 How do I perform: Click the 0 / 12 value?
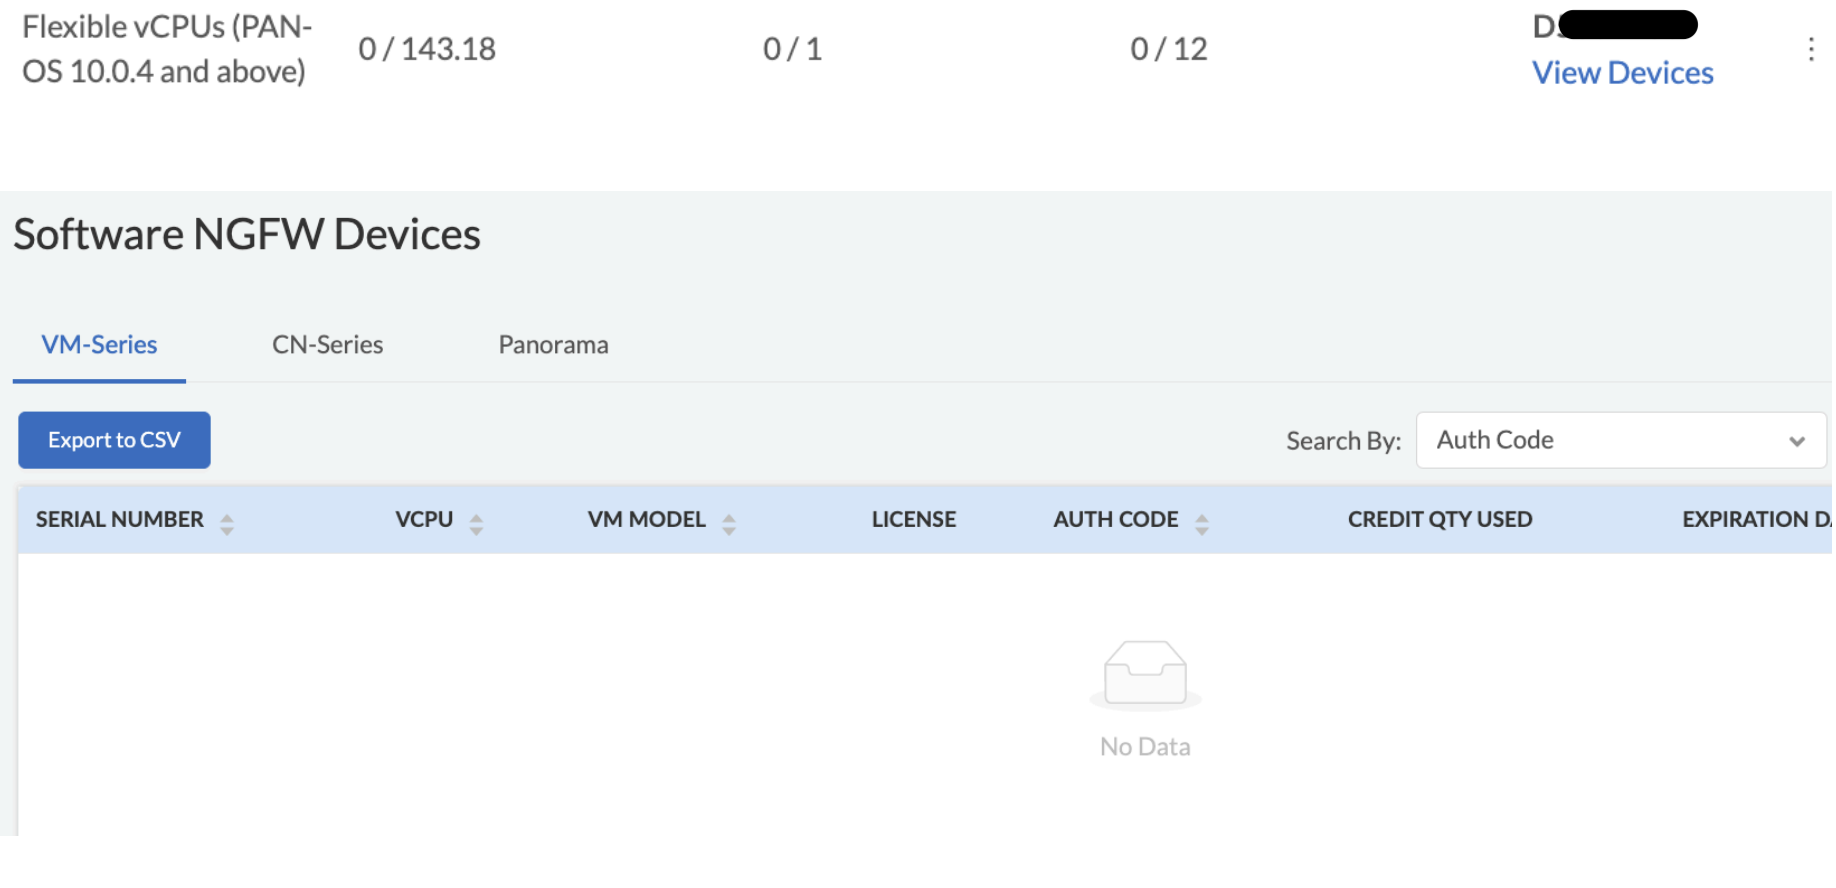[1168, 49]
